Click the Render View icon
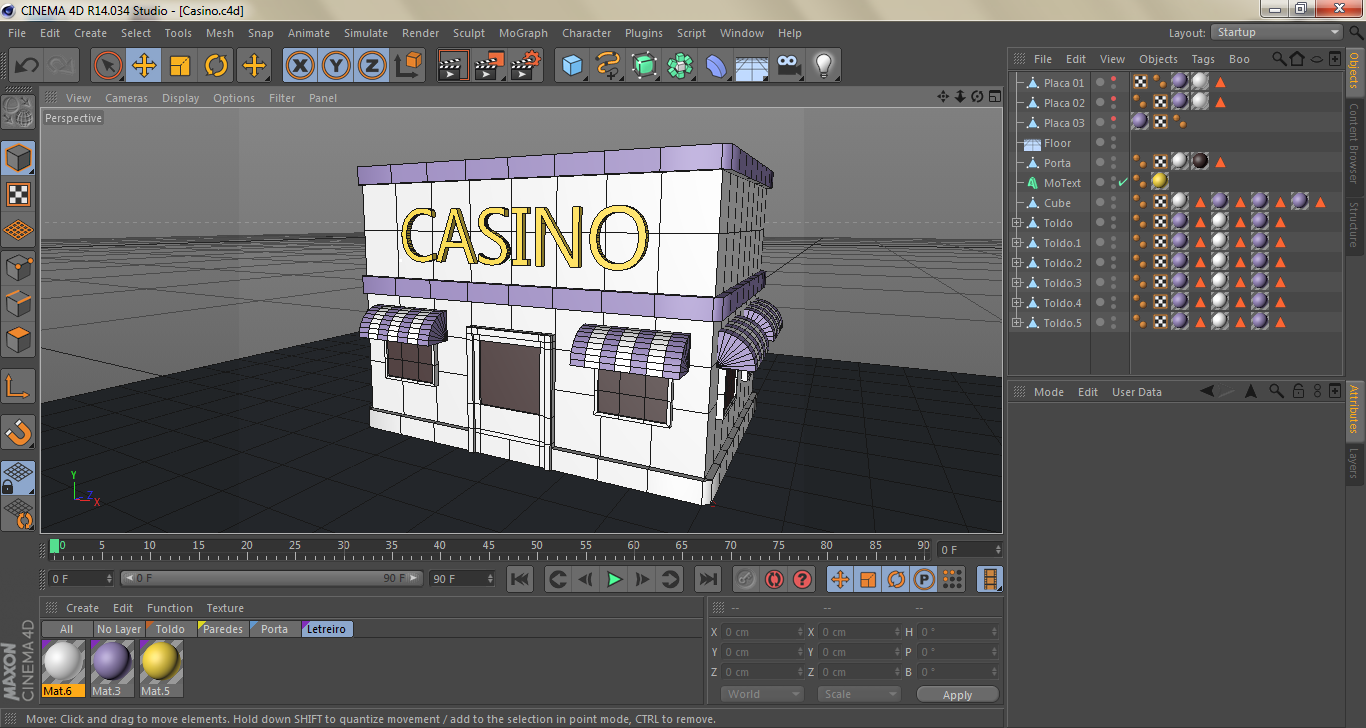 [x=453, y=65]
